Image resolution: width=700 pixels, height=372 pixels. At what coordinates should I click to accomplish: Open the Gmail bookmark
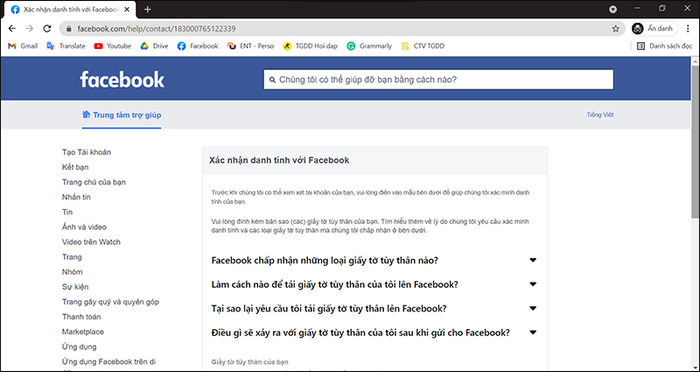tap(23, 46)
